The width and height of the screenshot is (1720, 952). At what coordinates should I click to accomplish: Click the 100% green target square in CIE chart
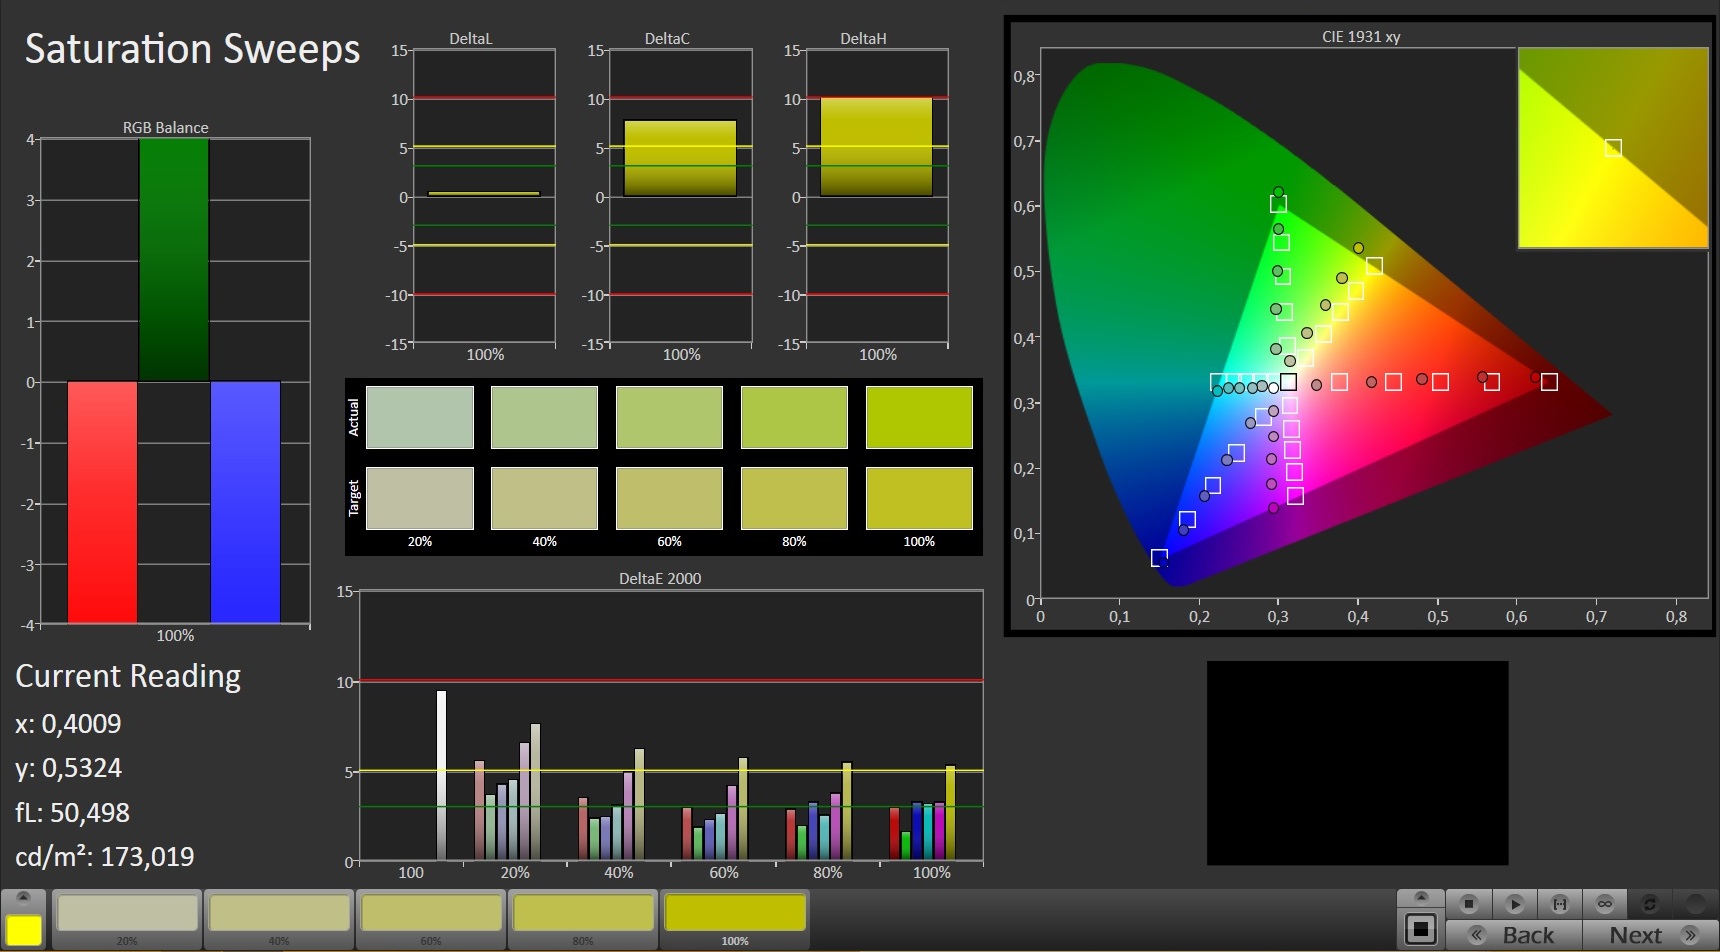point(1278,204)
